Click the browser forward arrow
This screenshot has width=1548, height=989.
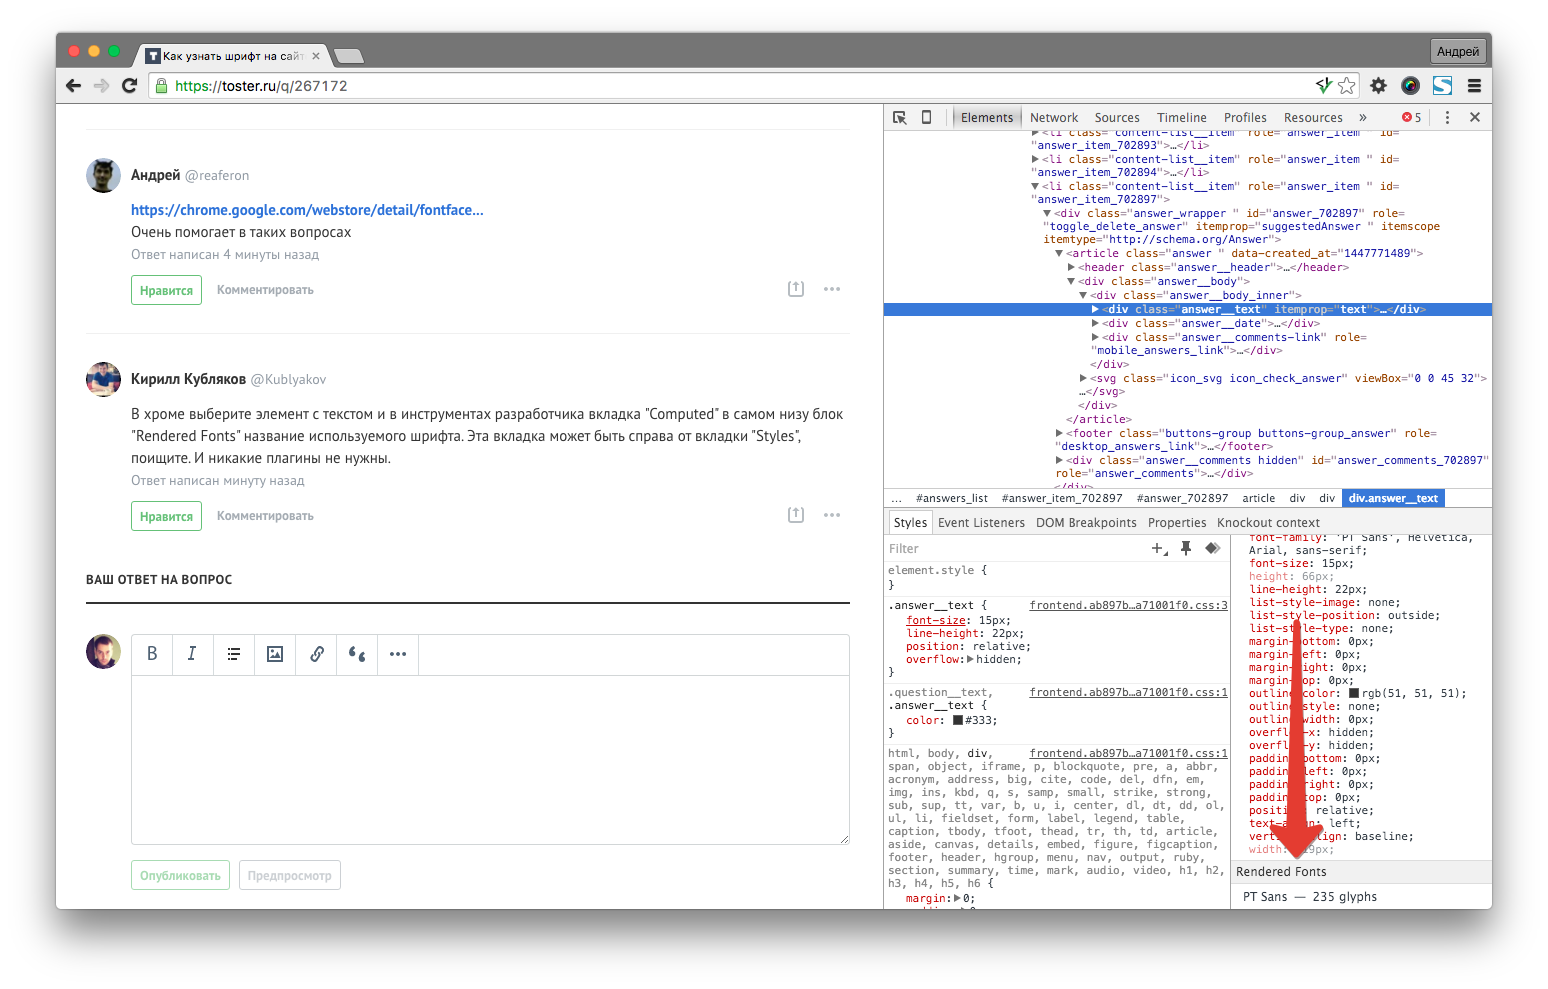[x=101, y=86]
